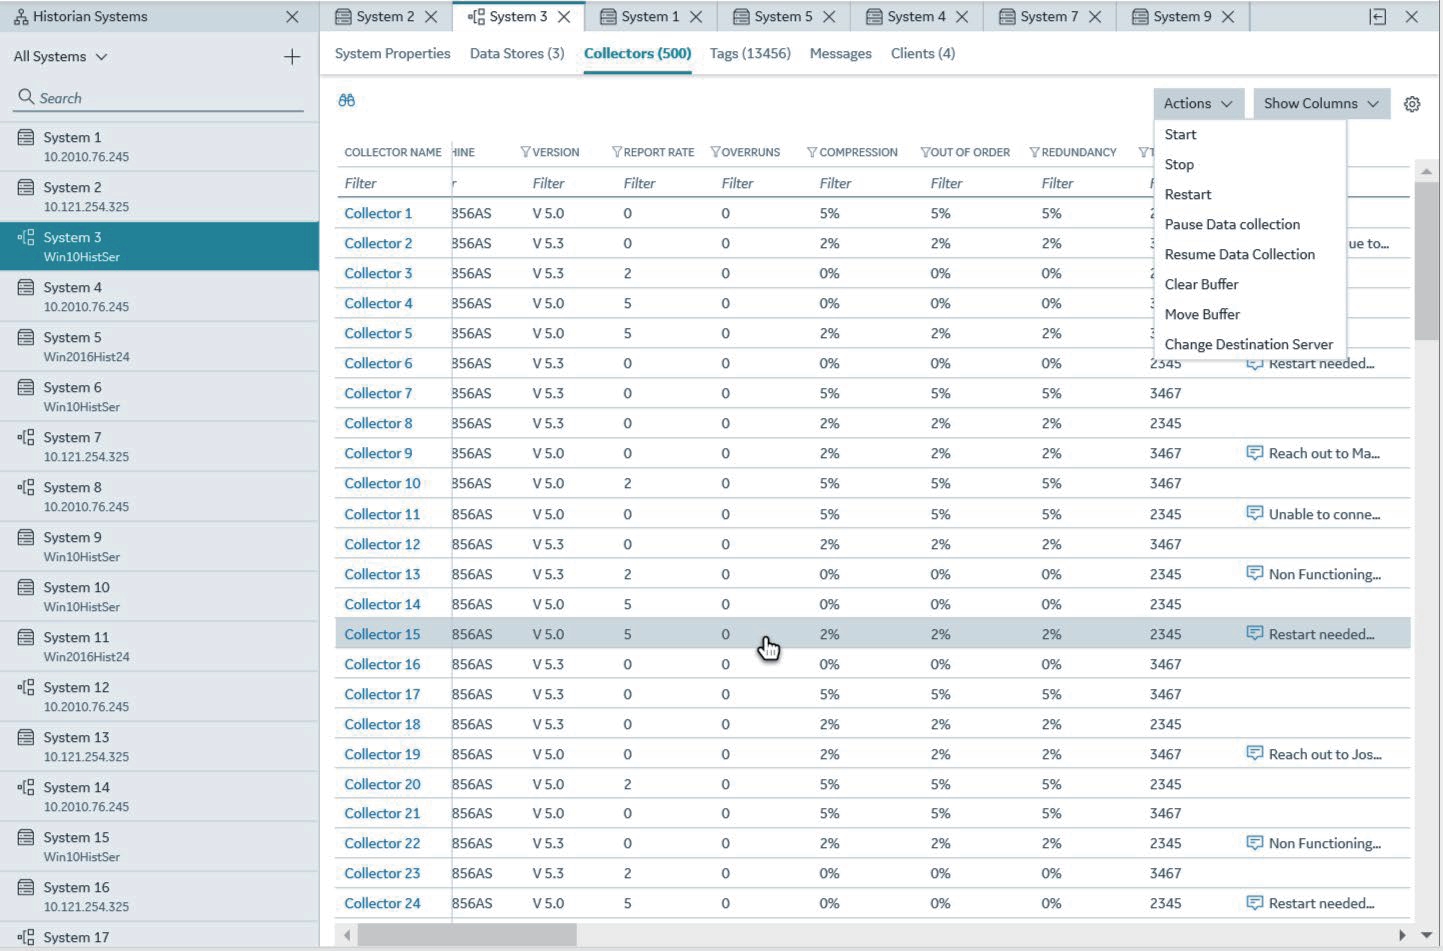The width and height of the screenshot is (1443, 951).
Task: Click the binoculars search icon
Action: point(347,100)
